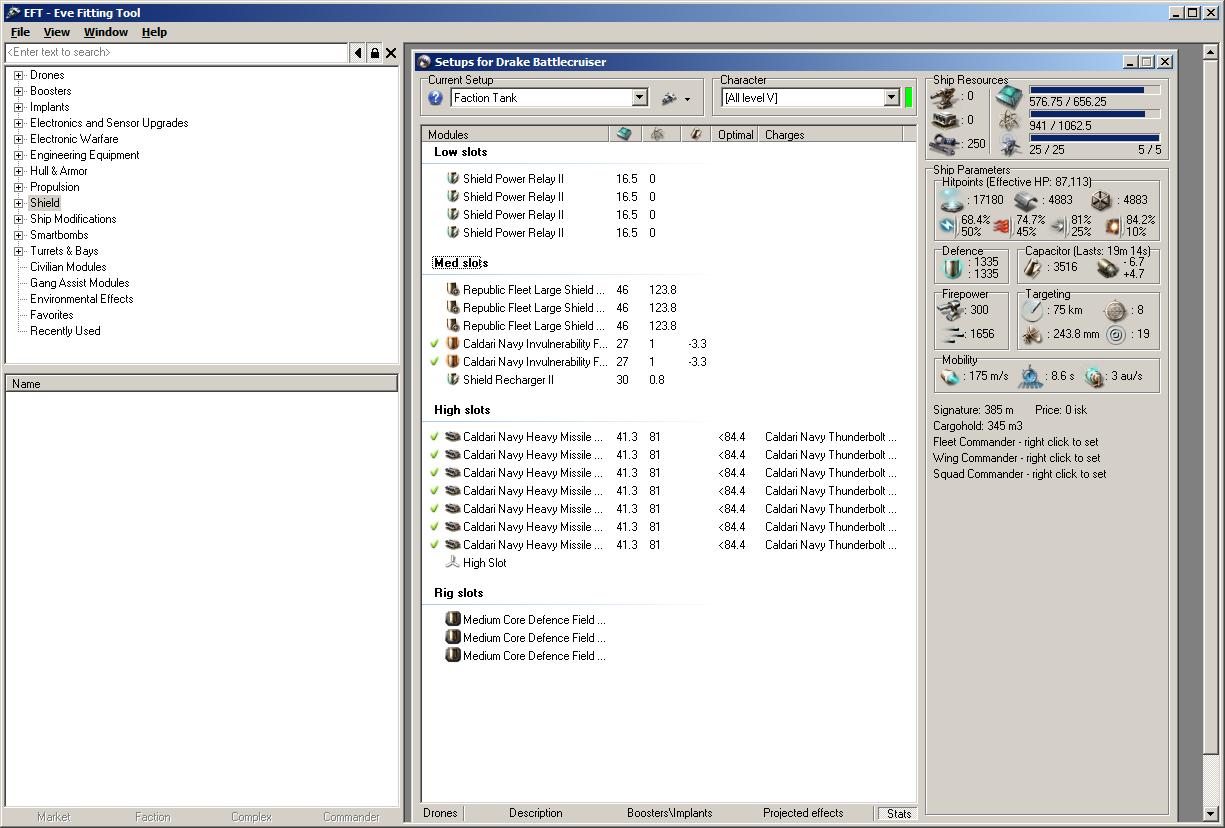The width and height of the screenshot is (1225, 828).
Task: Click the turret hardpoints icon in Ship Resources
Action: [944, 97]
